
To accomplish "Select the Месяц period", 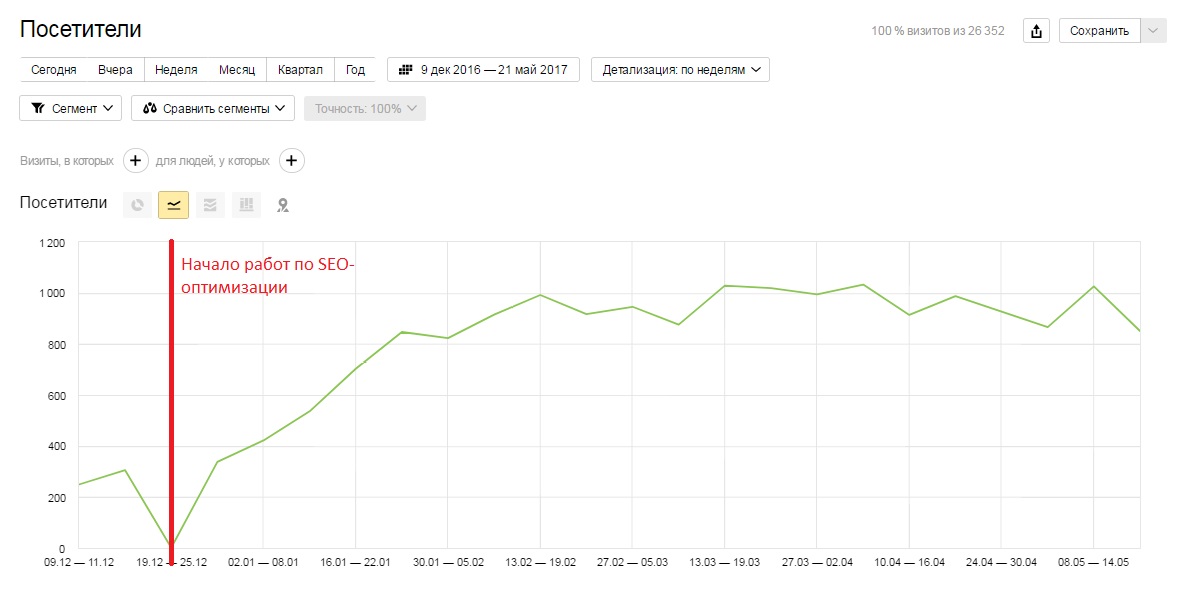I will (237, 70).
